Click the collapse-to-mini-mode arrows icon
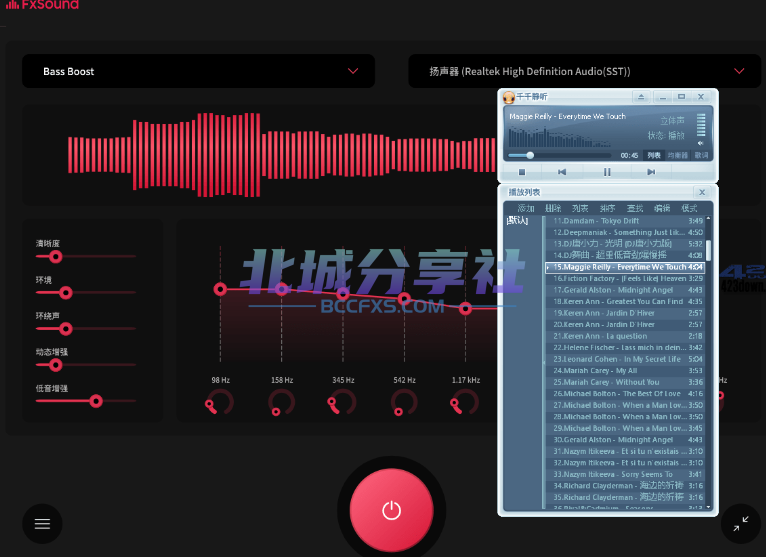Viewport: 766px width, 557px height. (740, 522)
